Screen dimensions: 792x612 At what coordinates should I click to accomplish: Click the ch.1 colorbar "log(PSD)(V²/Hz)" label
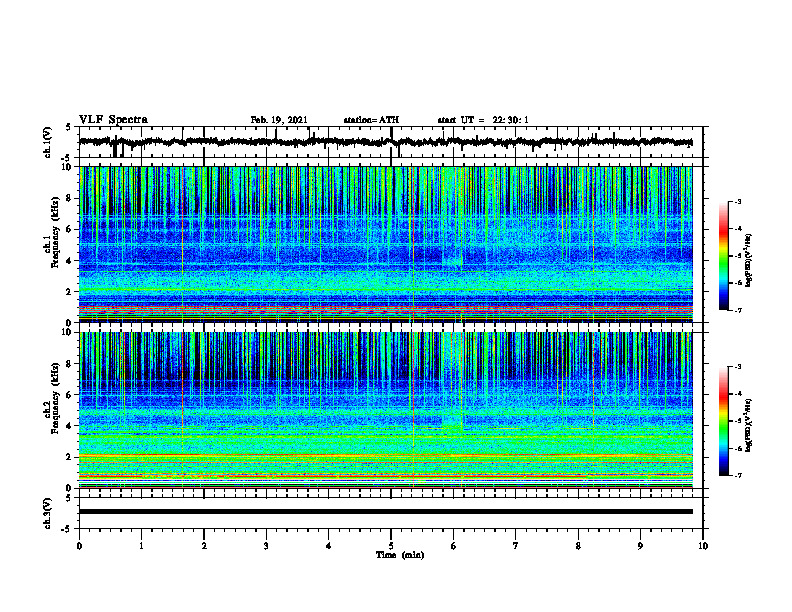coord(749,260)
